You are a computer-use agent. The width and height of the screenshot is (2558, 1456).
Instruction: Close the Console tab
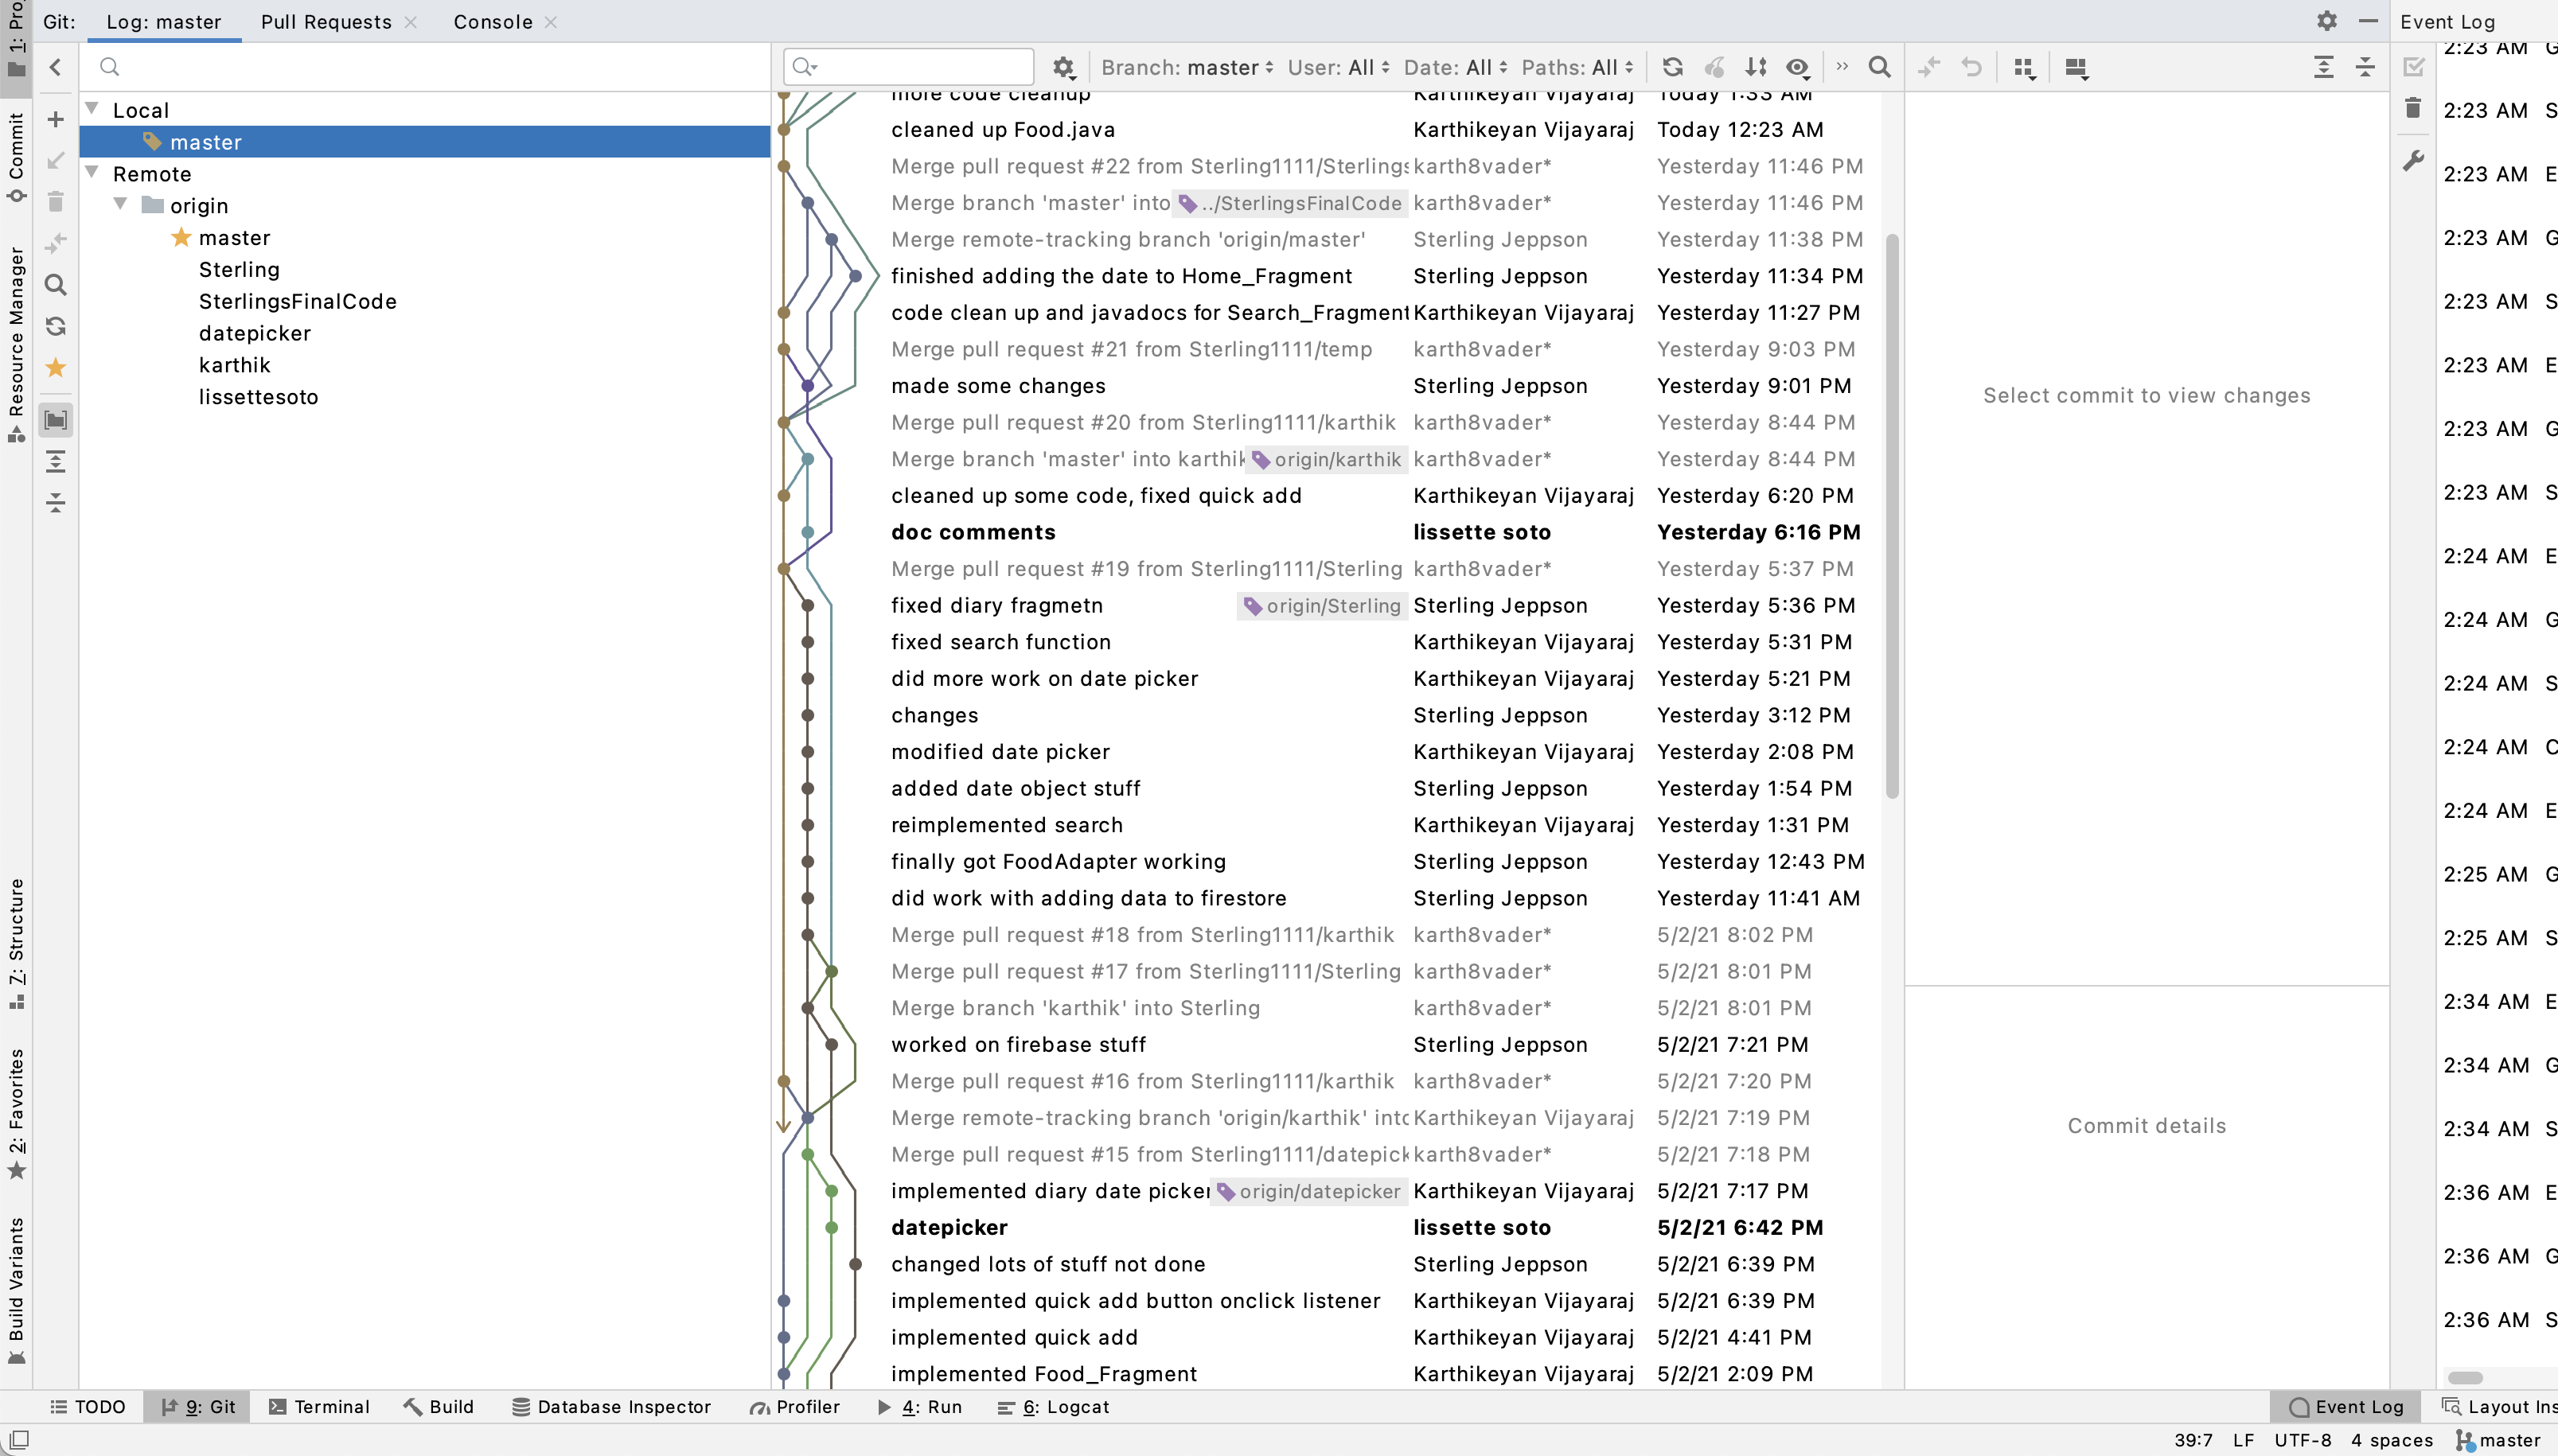tap(551, 22)
